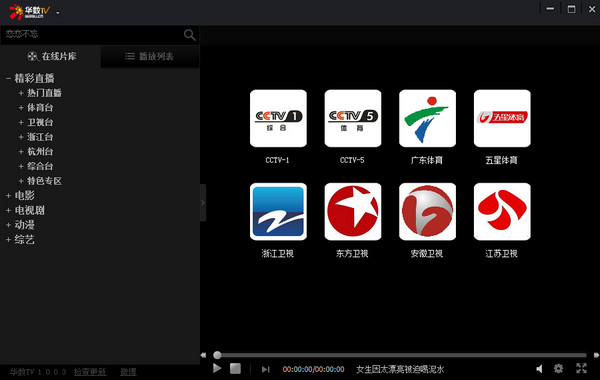Screen dimensions: 600x380
Task: Start playback with the play button
Action: click(217, 369)
